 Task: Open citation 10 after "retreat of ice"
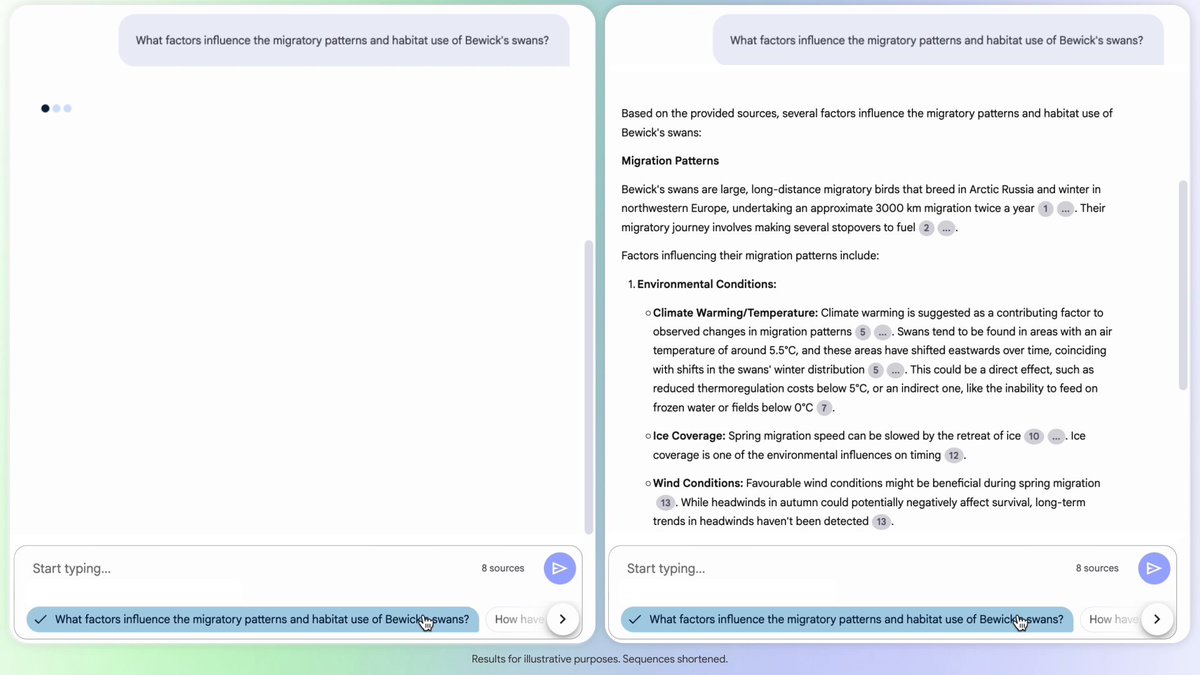click(1034, 436)
